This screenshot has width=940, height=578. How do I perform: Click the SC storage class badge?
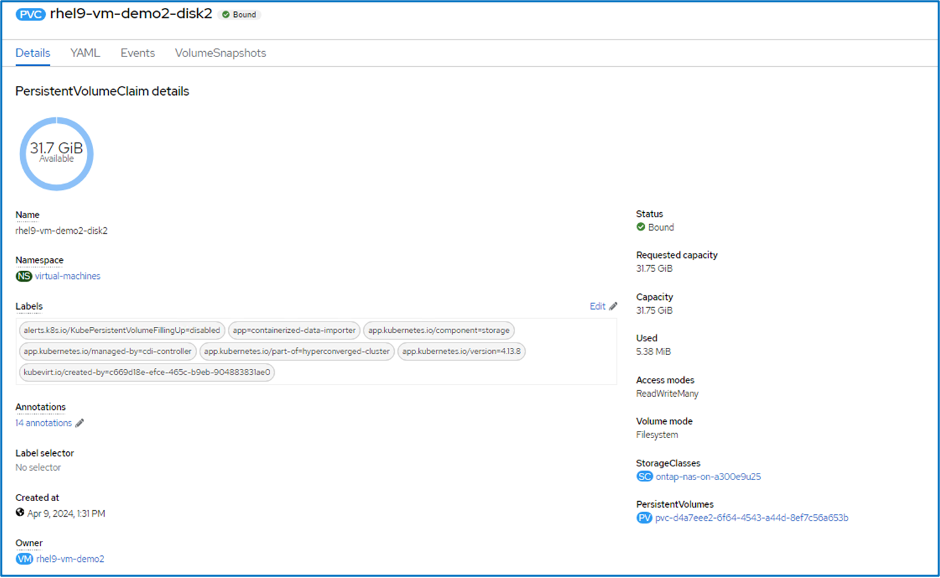point(644,477)
